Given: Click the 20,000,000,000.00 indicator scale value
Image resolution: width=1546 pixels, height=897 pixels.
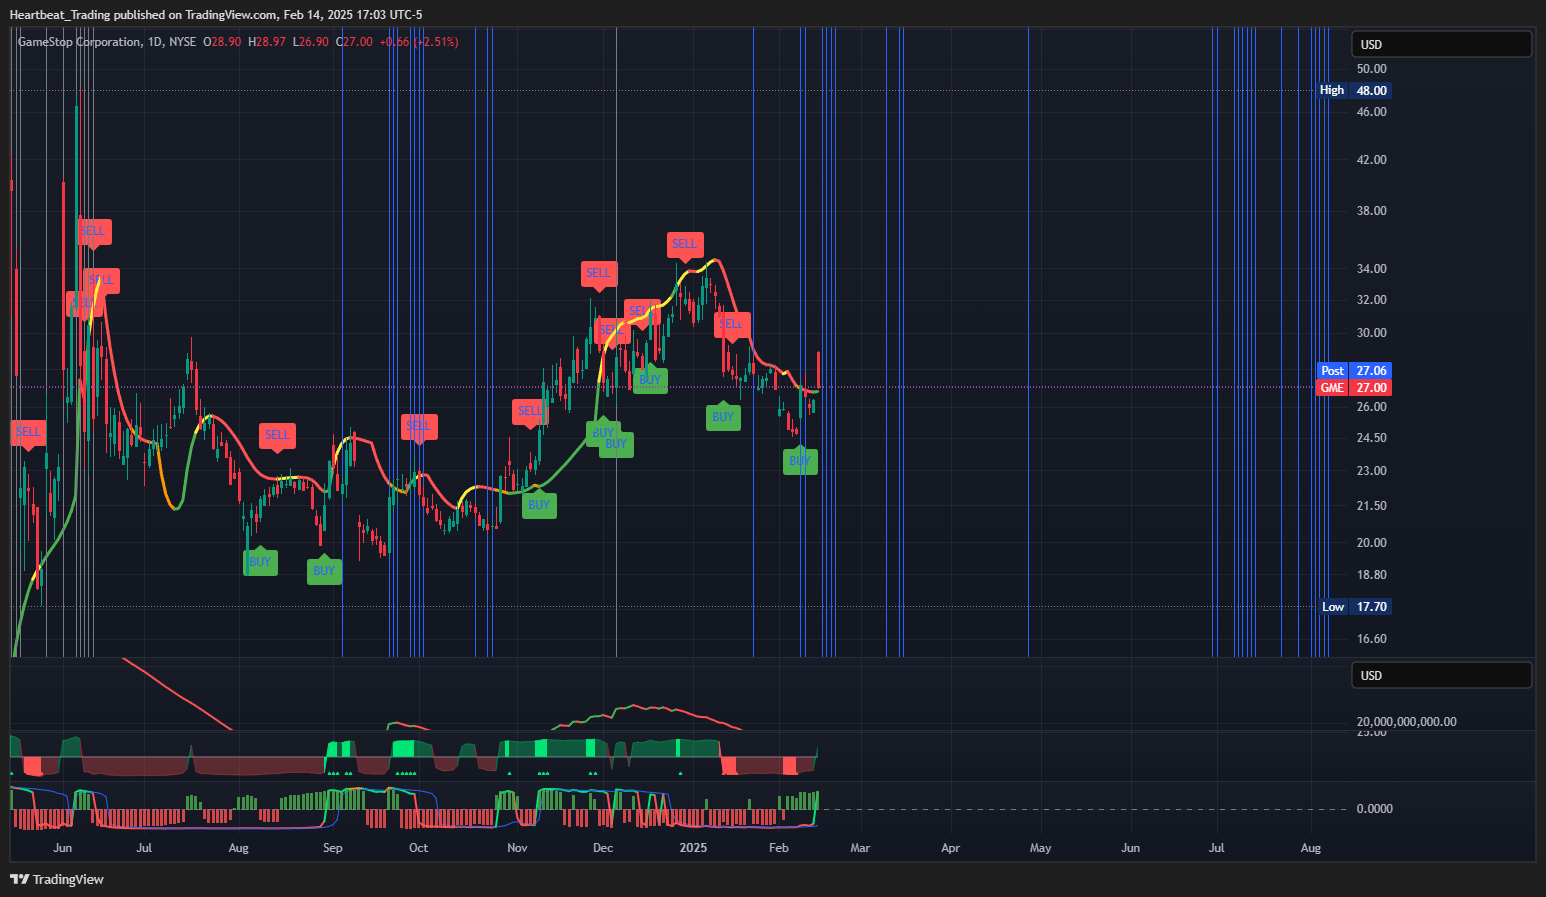Looking at the screenshot, I should click(1406, 722).
